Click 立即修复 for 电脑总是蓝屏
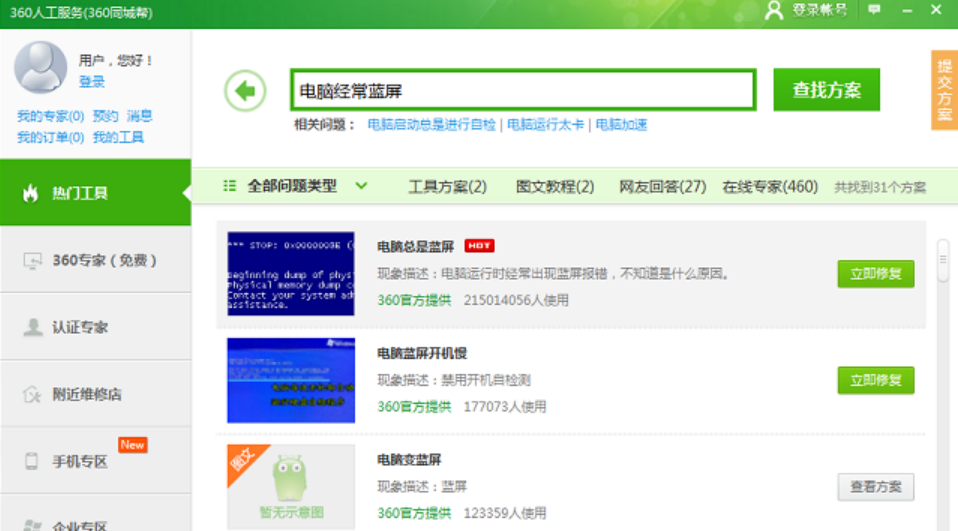 tap(875, 274)
